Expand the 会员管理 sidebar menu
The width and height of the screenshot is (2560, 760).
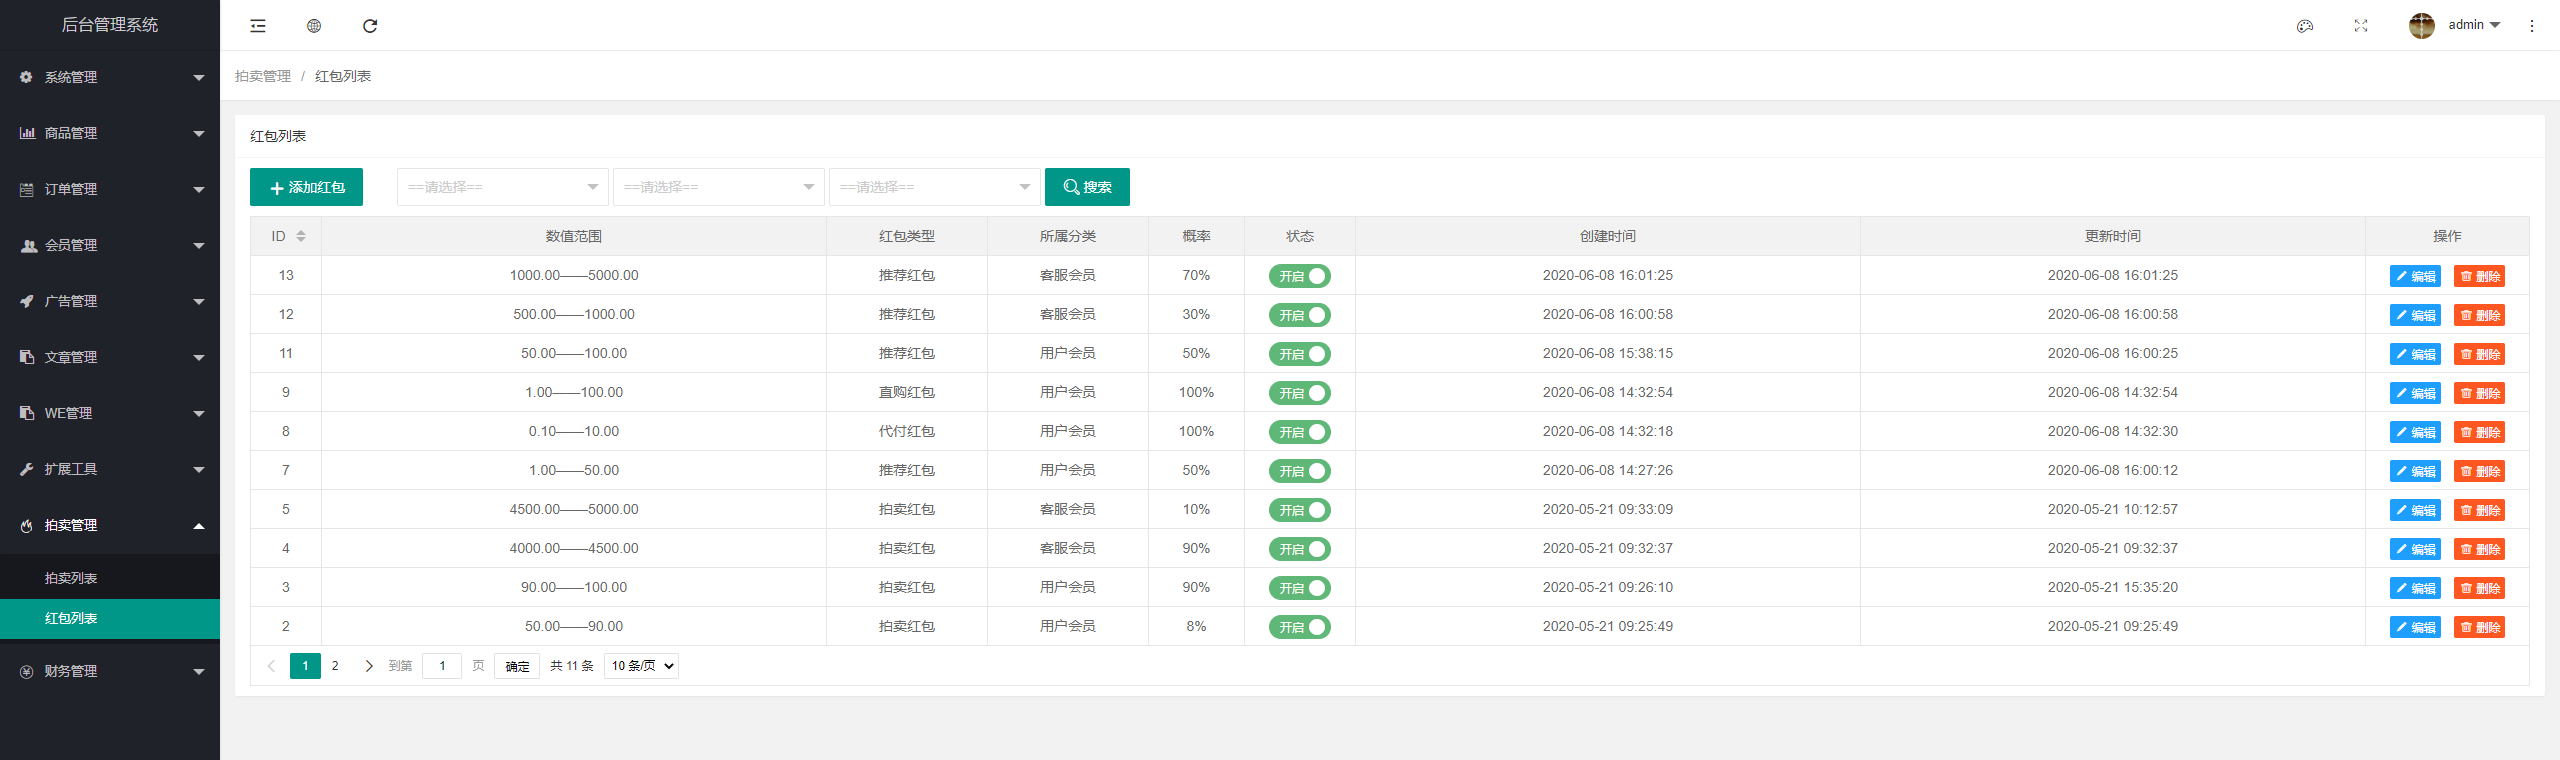coord(110,245)
